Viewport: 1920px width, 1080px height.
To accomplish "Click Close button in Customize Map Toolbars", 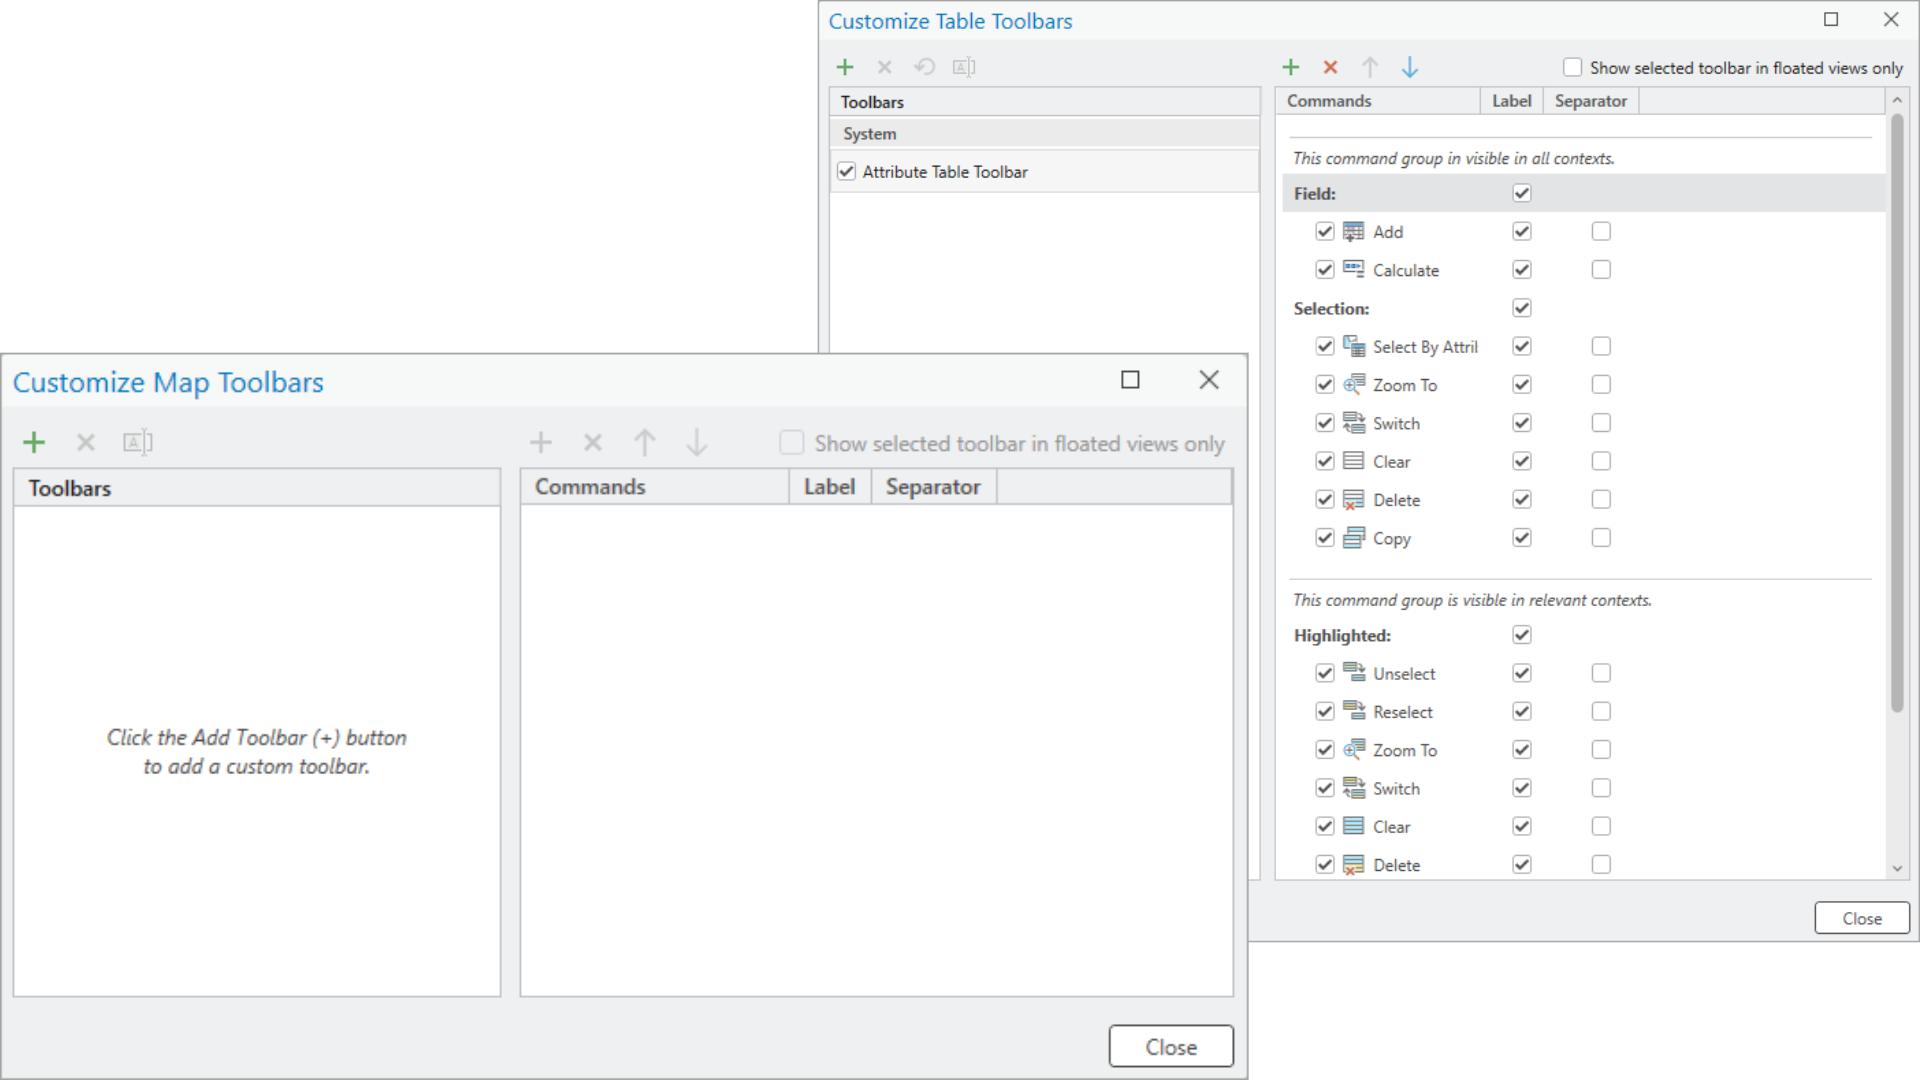I will click(1171, 1047).
